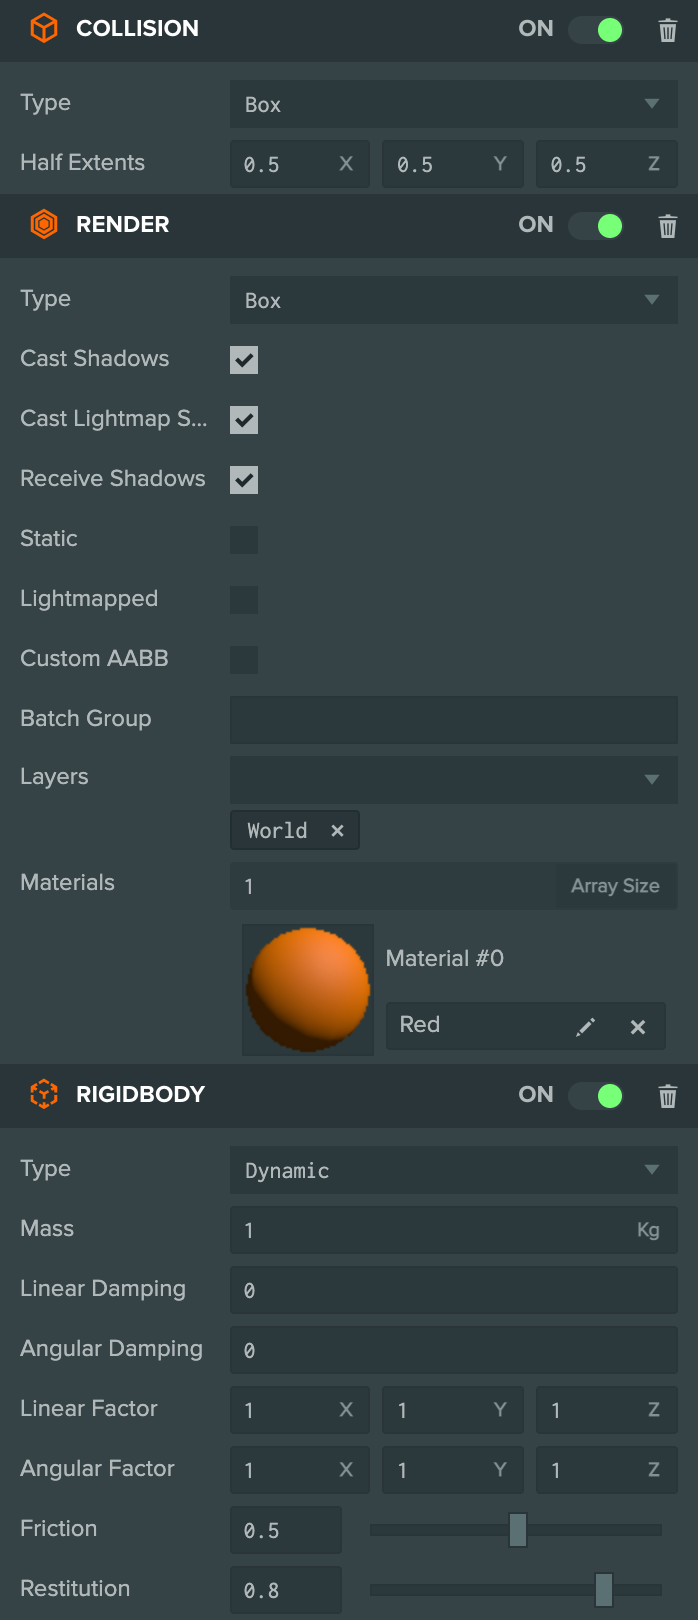The image size is (698, 1620).
Task: Collapse the RIGIDBODY section header
Action: coord(349,1096)
